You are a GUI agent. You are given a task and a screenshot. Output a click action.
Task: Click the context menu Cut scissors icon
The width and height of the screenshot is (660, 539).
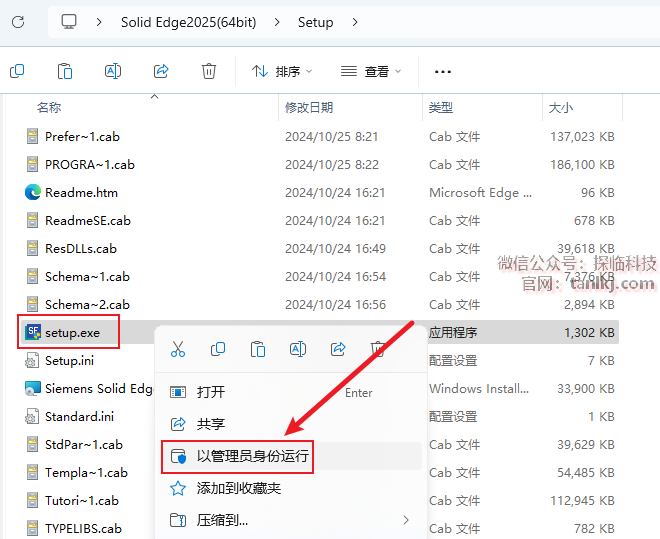[178, 349]
